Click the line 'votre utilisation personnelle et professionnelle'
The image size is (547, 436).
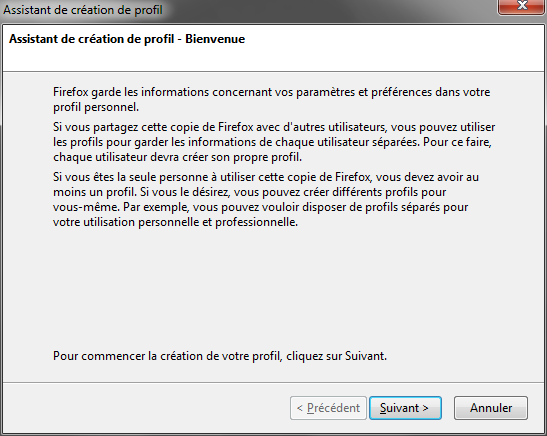[x=175, y=222]
